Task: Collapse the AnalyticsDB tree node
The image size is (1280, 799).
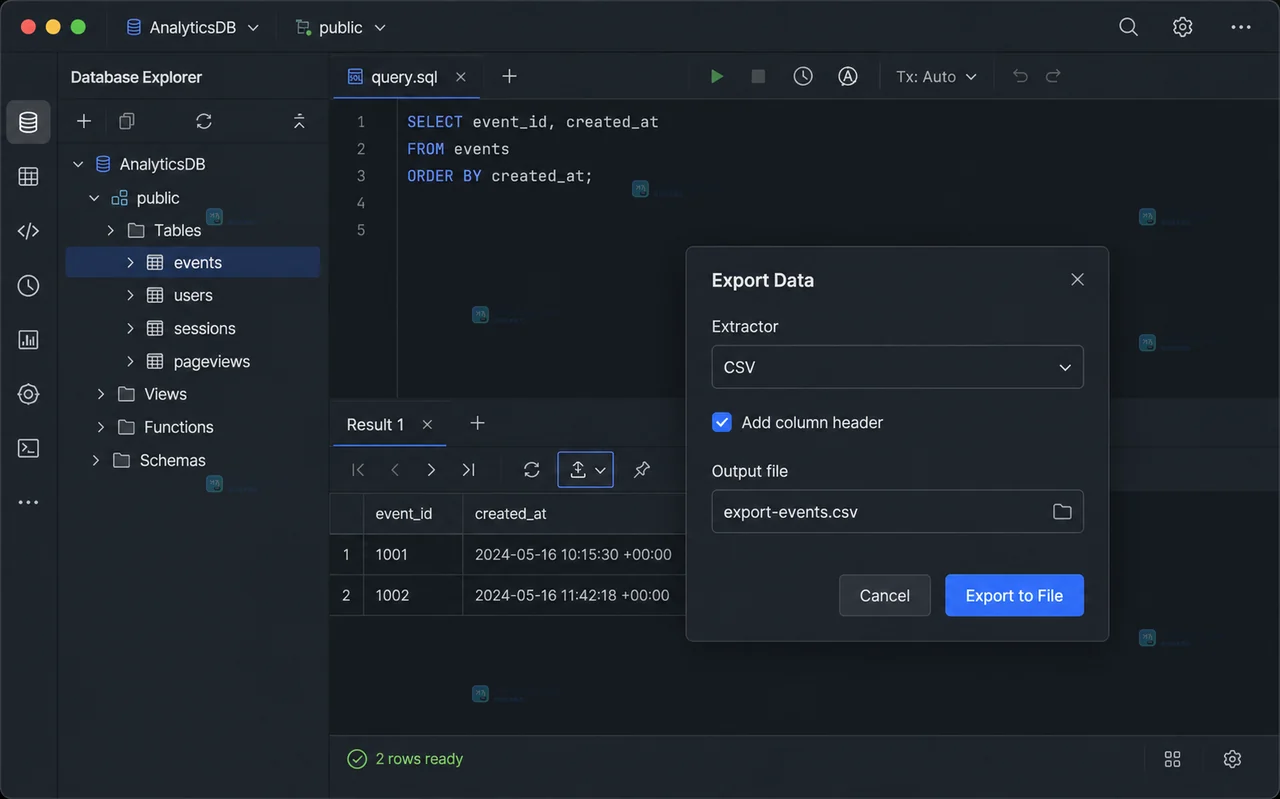Action: tap(79, 164)
